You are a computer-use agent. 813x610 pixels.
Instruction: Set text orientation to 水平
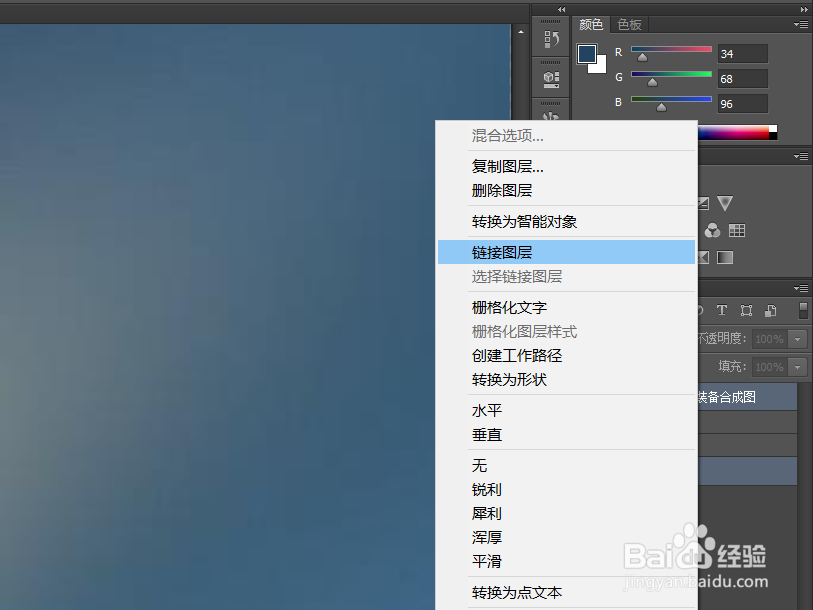pyautogui.click(x=566, y=411)
